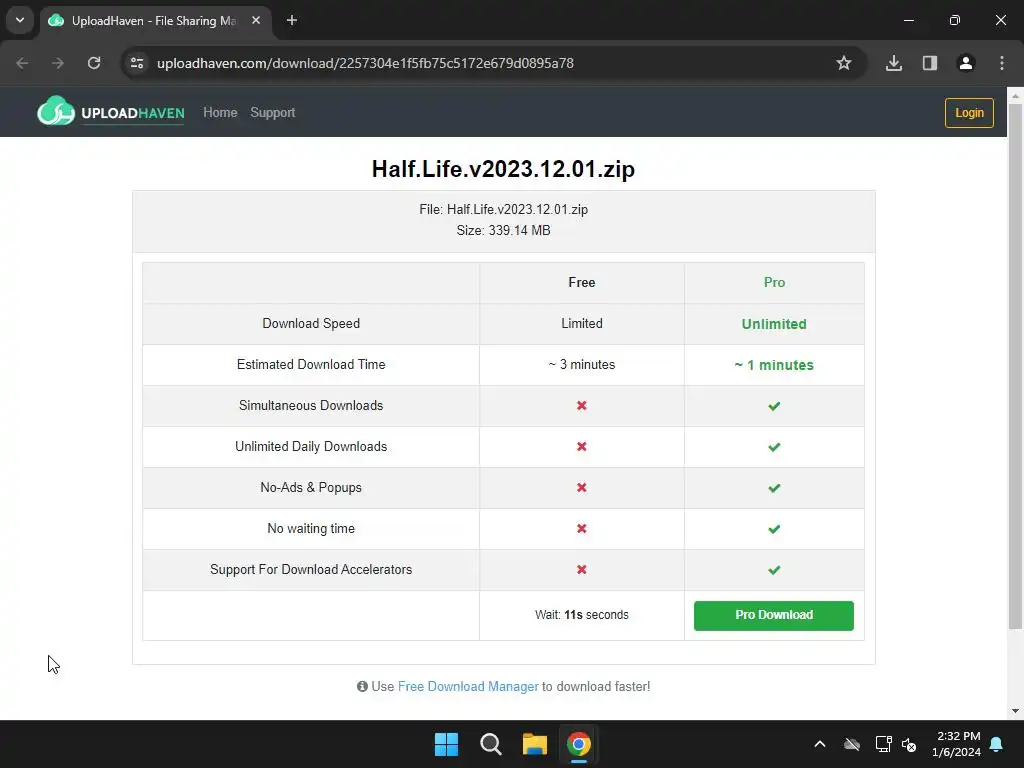Click the 'Free' column header
The height and width of the screenshot is (768, 1024).
(581, 282)
